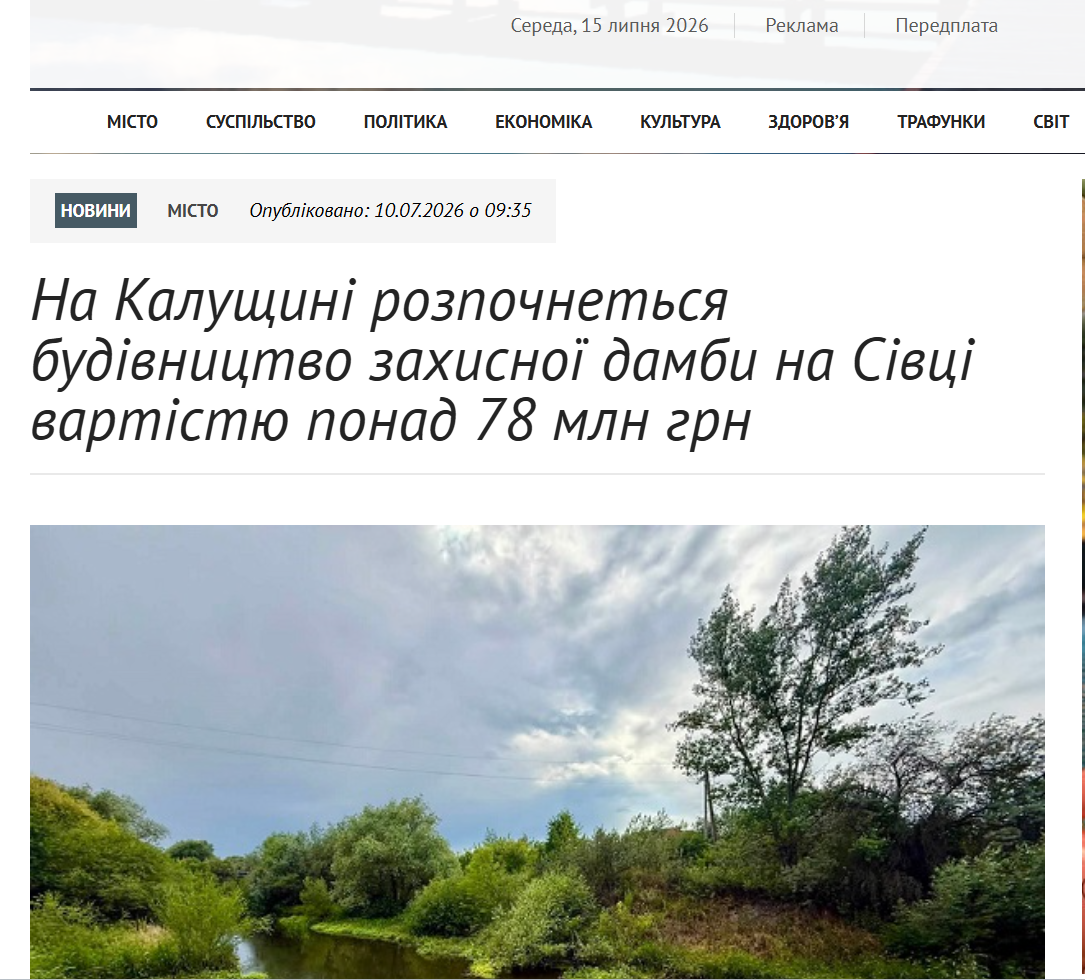
Task: Open the МІСТО tag beside НОВИНИ
Action: (192, 210)
